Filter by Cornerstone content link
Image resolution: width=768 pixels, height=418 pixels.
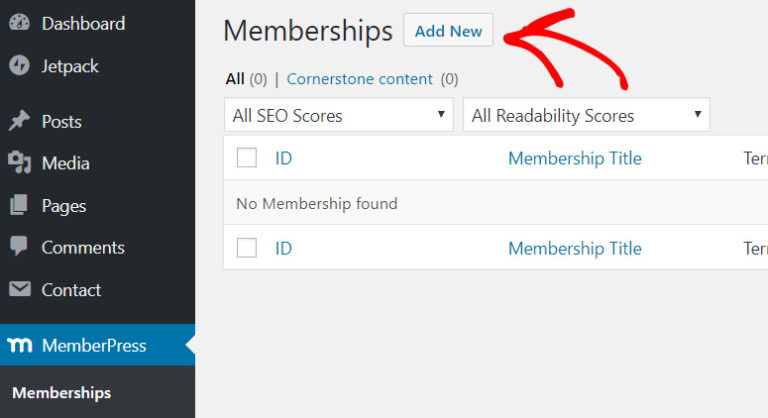(x=359, y=79)
